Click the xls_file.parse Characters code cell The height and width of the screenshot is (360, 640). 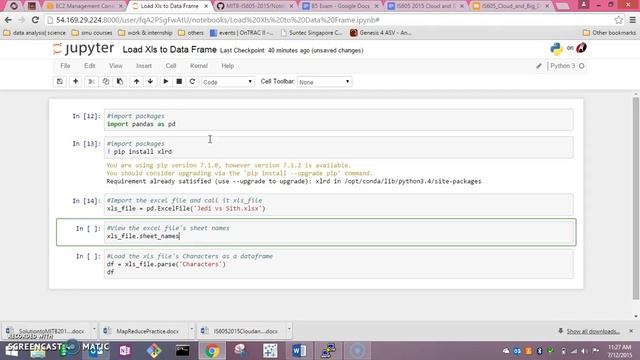tap(338, 264)
